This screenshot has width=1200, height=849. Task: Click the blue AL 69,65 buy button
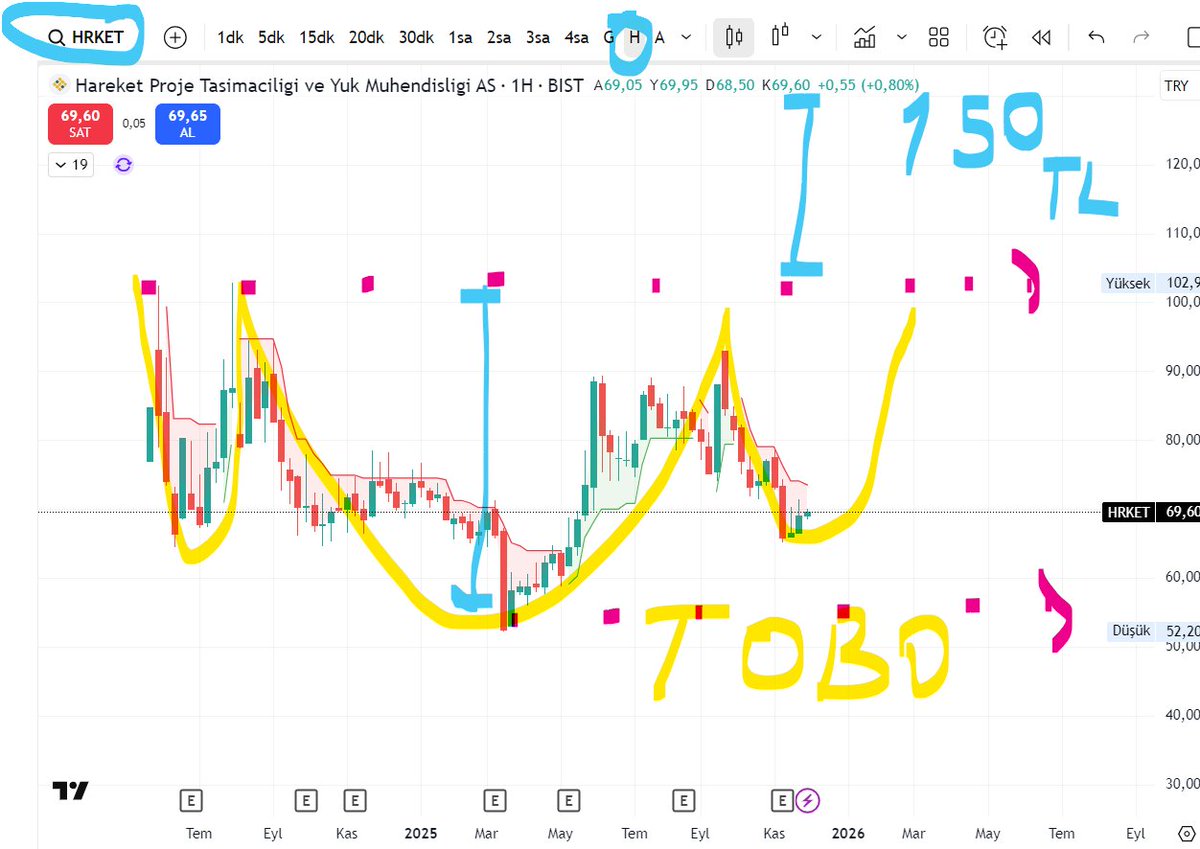click(x=187, y=124)
